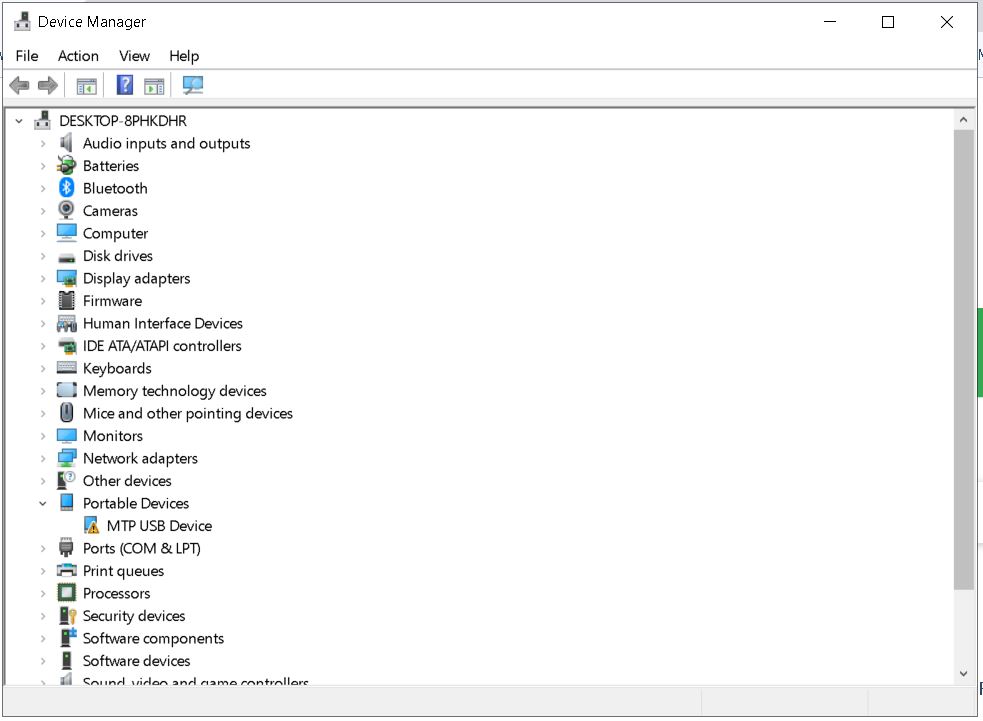Show or hide the console tree toolbar icon
Image resolution: width=983 pixels, height=721 pixels.
point(87,86)
